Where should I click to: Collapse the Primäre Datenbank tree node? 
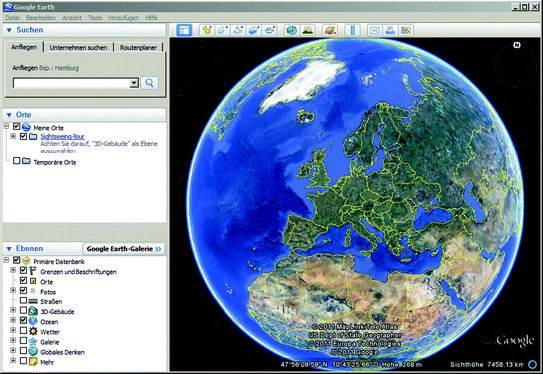click(6, 260)
